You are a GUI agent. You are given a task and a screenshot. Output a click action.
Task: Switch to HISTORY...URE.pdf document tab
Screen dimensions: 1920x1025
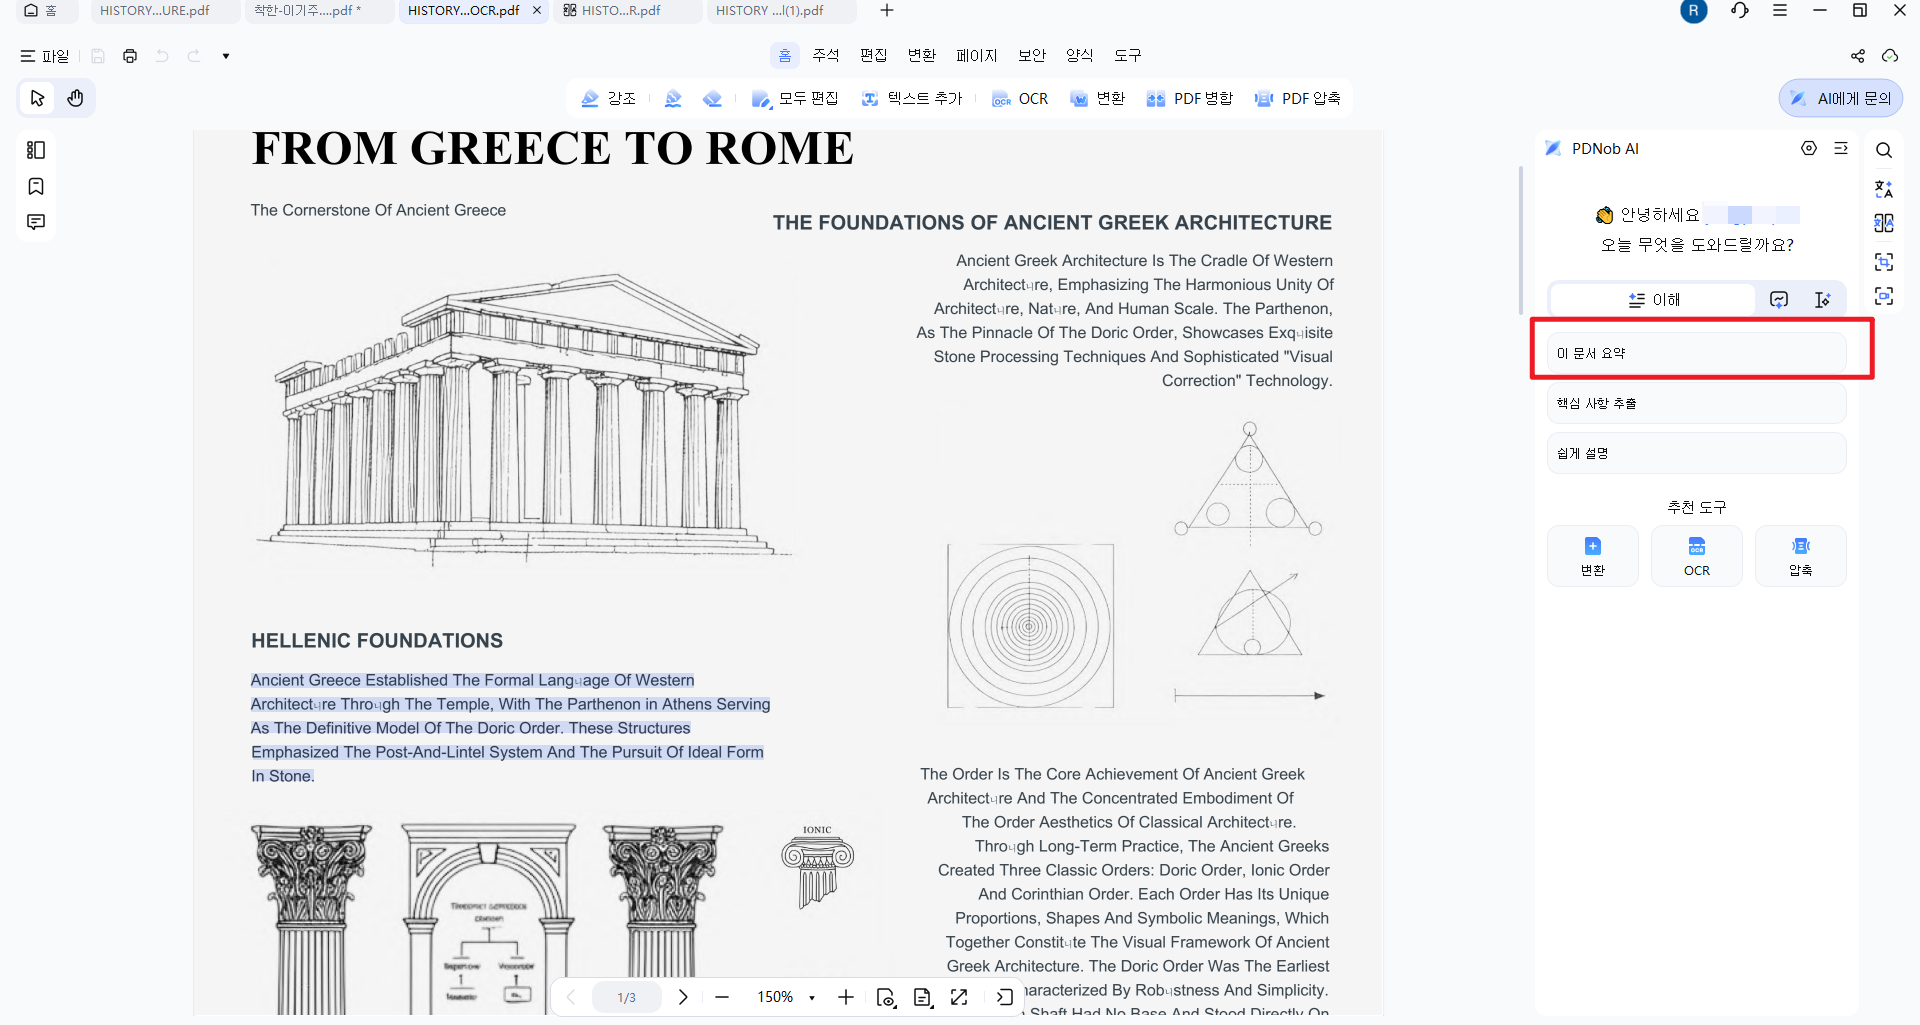pyautogui.click(x=165, y=11)
